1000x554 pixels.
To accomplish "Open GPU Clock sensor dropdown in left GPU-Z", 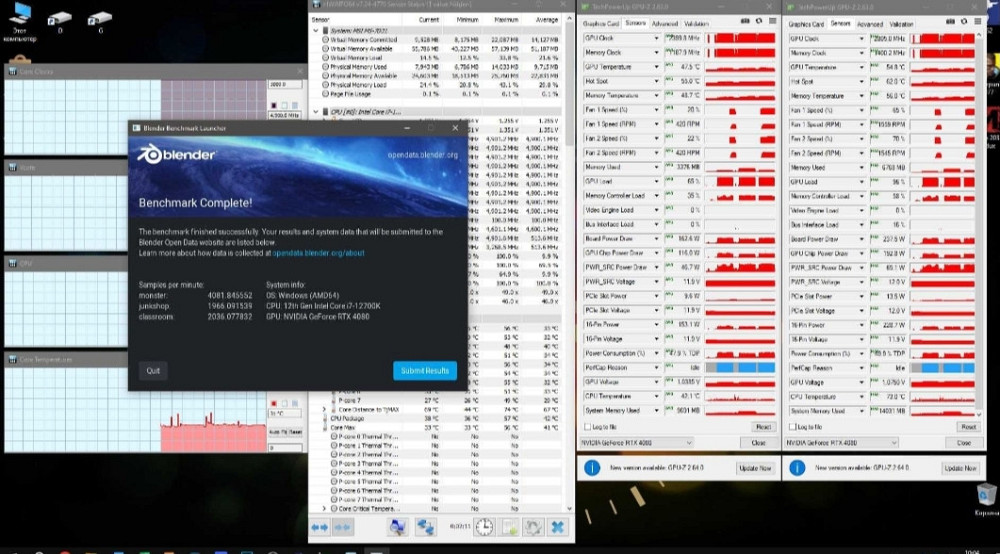I will tap(657, 39).
